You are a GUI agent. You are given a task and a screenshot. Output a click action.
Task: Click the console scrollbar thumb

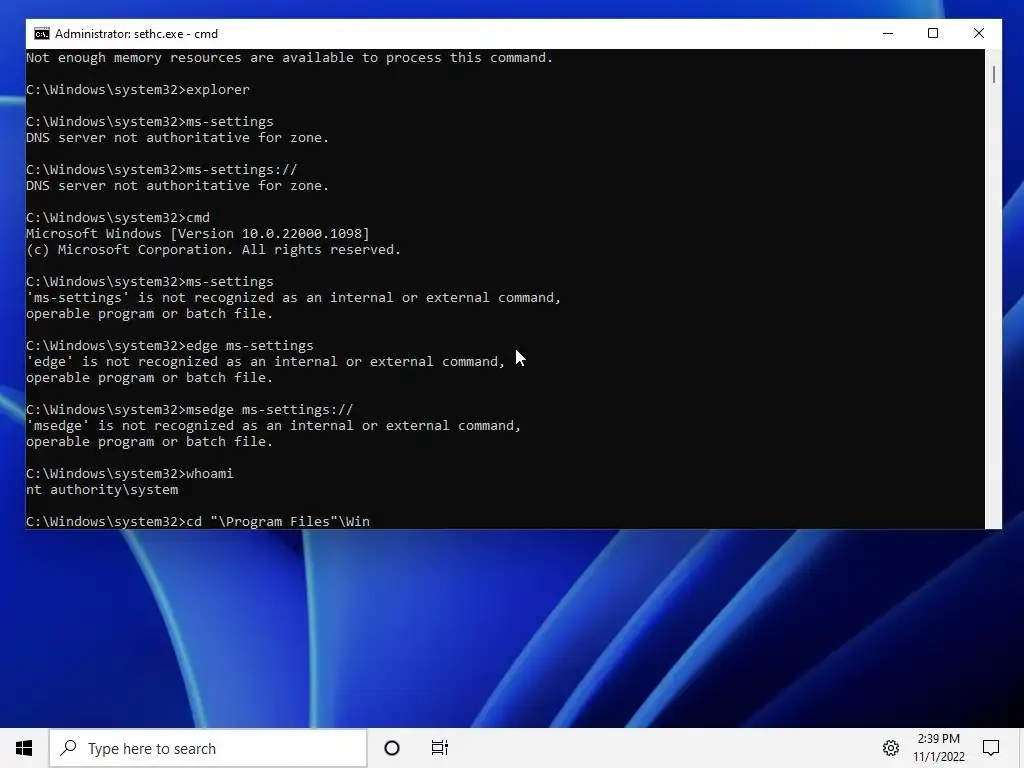(x=993, y=74)
